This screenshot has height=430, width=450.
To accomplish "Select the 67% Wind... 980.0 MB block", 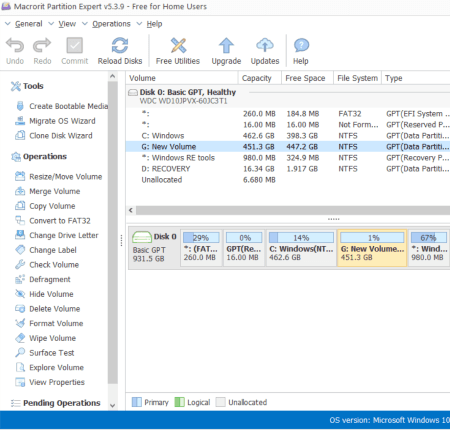I will pyautogui.click(x=429, y=248).
